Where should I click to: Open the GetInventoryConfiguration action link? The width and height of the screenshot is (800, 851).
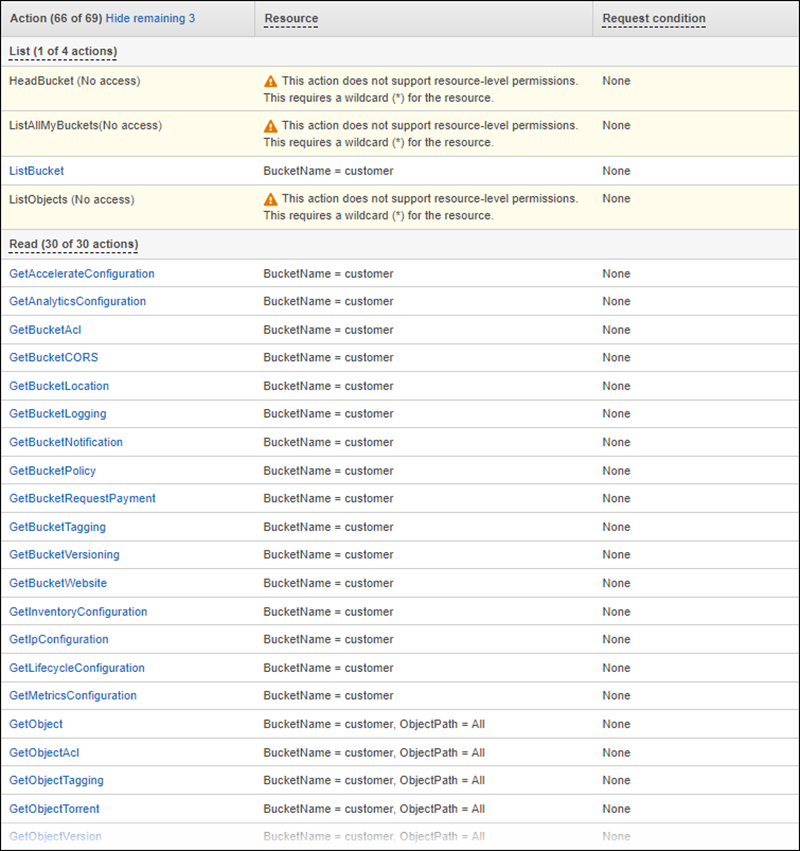click(x=78, y=612)
